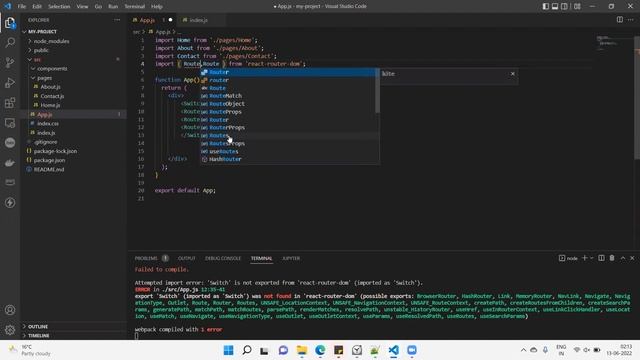The image size is (640, 360).
Task: Open the Thunder Client lightning icon
Action: [10, 202]
